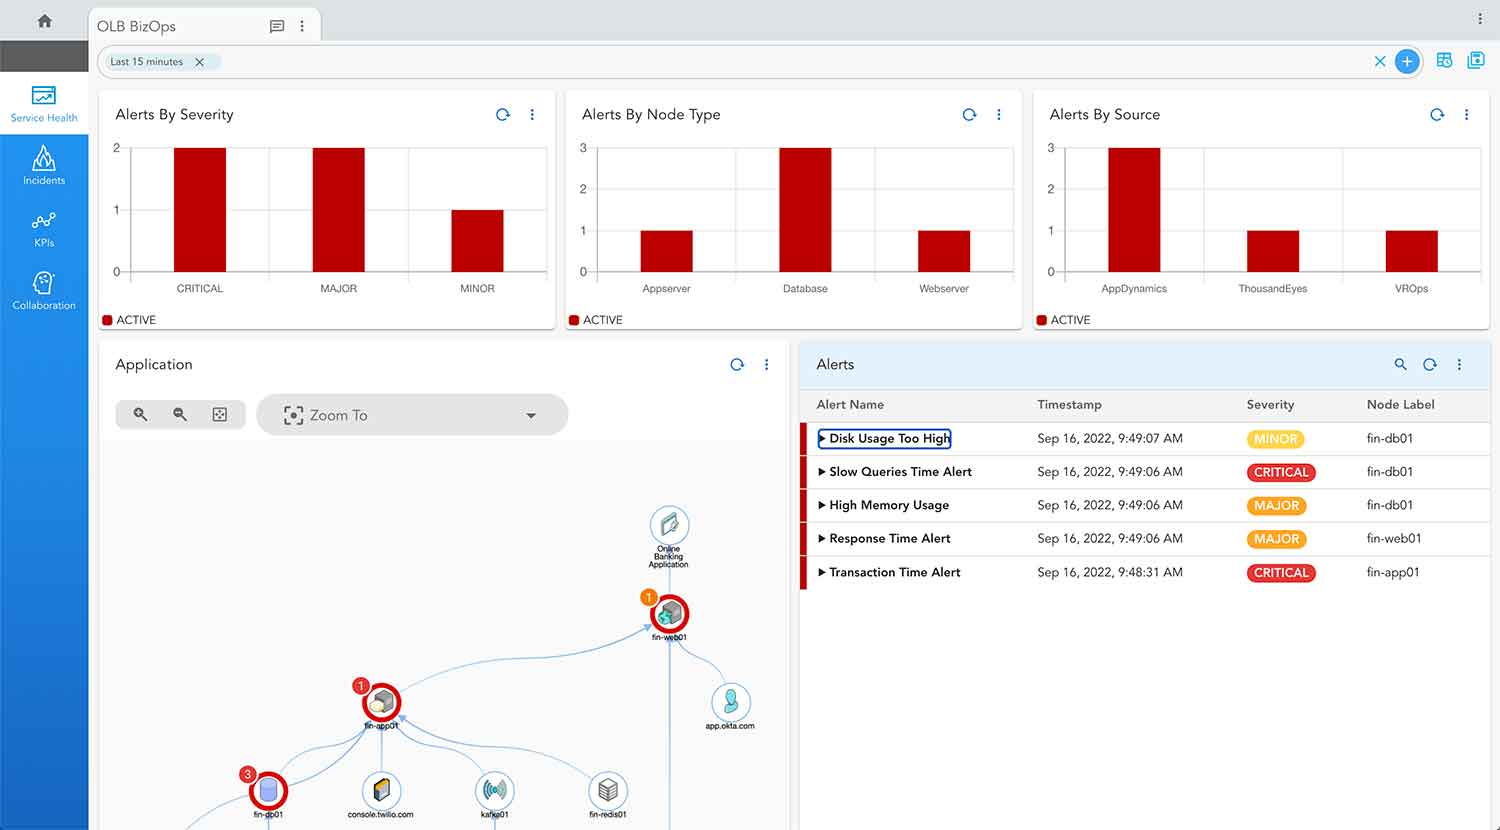Click the search icon in the Alerts panel
Screen dimensions: 1500x830
pyautogui.click(x=1400, y=365)
